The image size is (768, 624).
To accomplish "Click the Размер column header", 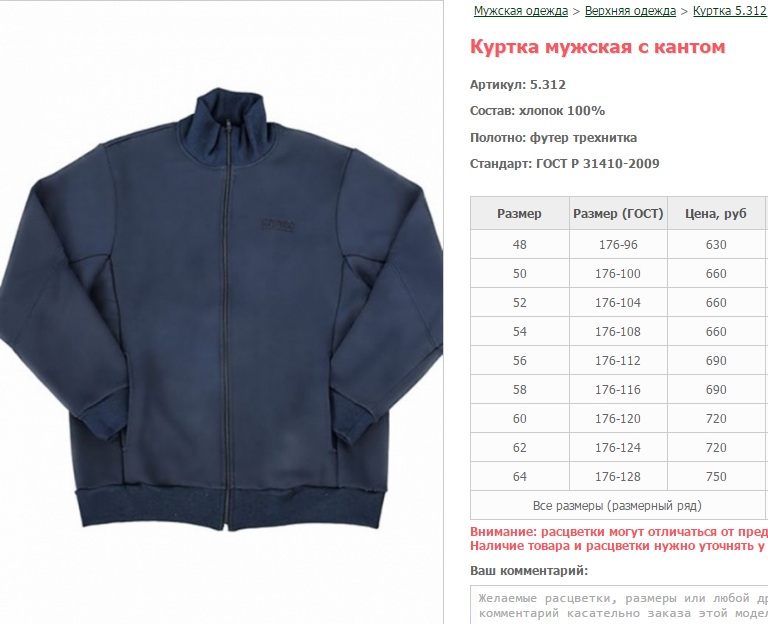I will 520,214.
